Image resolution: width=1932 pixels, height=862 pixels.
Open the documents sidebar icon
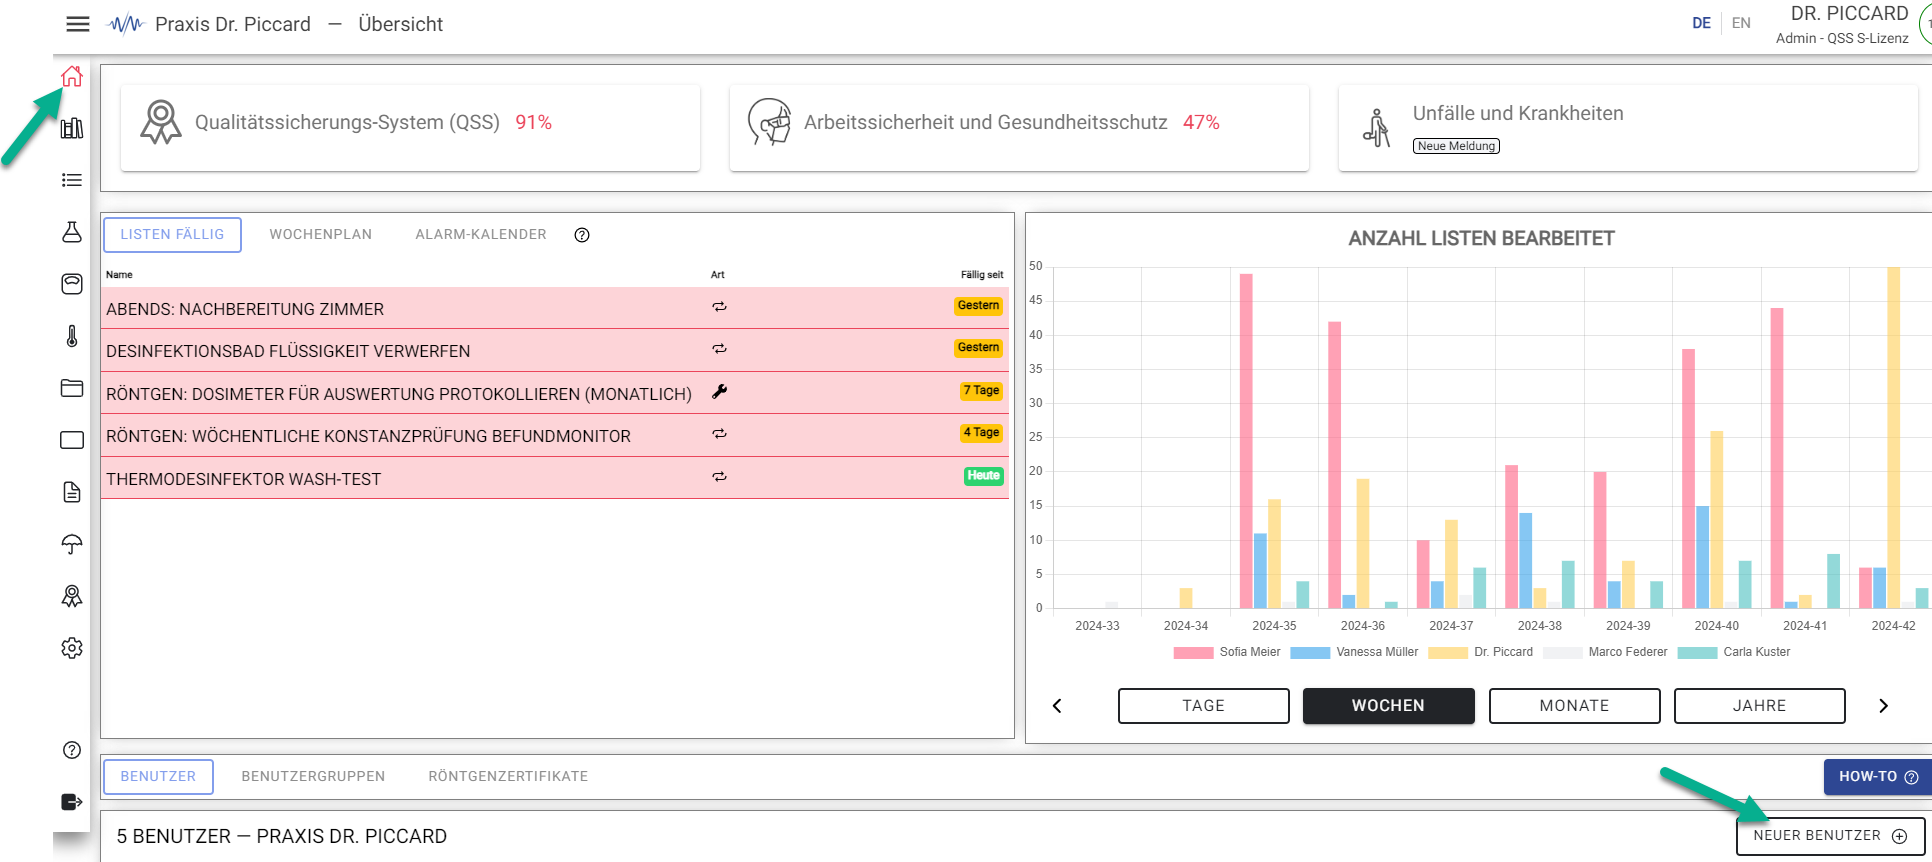pyautogui.click(x=72, y=492)
